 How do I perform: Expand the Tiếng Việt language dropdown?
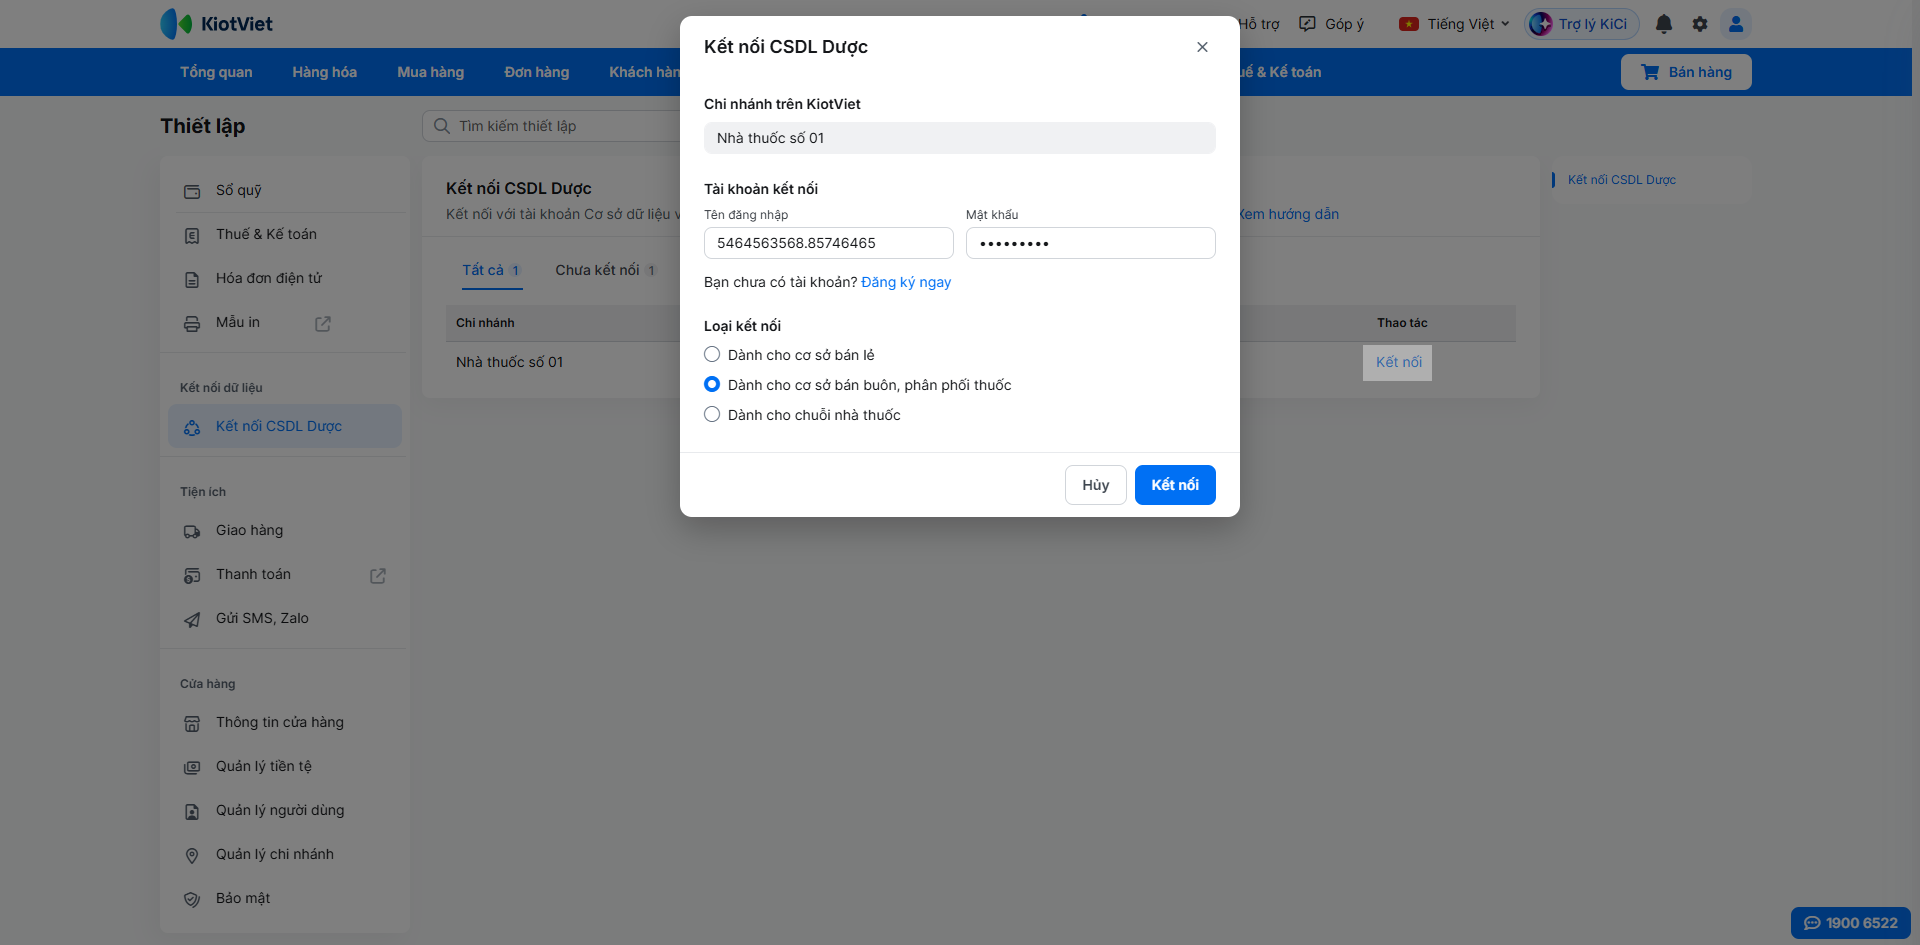(x=1455, y=24)
